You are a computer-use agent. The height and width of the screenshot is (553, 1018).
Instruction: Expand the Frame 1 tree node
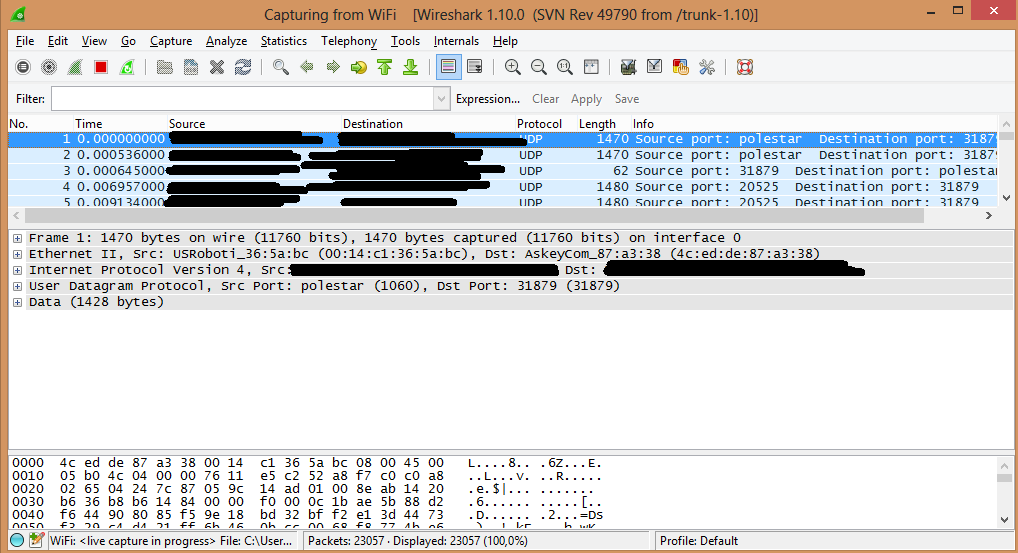click(18, 238)
